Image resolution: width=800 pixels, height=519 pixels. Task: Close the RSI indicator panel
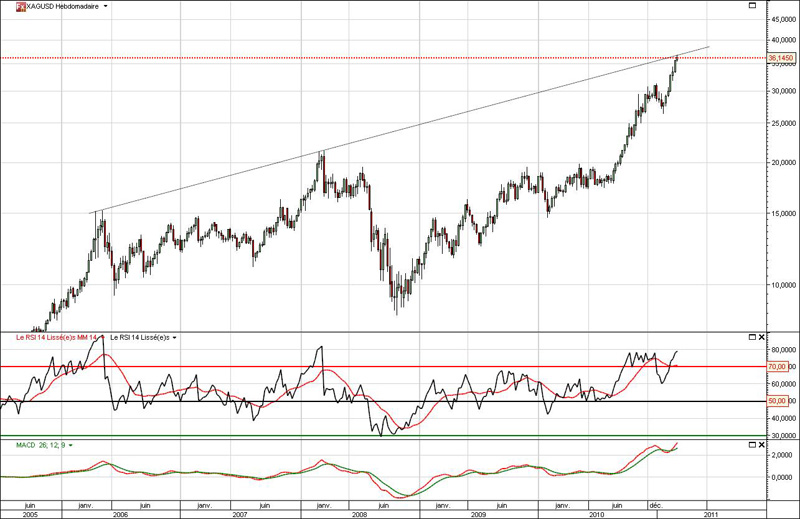pyautogui.click(x=762, y=338)
